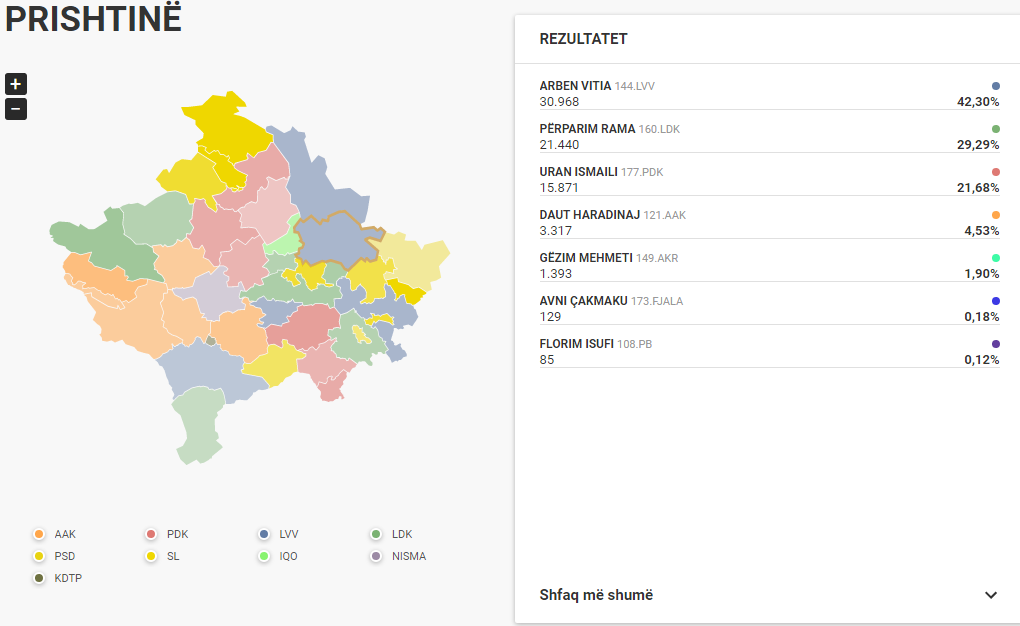Click vote count 15.871
This screenshot has width=1020, height=626.
[x=559, y=187]
